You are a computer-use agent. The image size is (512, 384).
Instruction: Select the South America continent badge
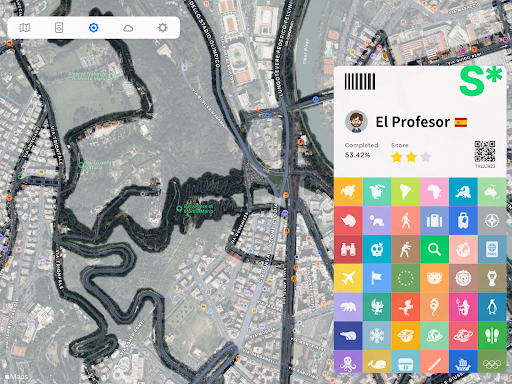[406, 192]
